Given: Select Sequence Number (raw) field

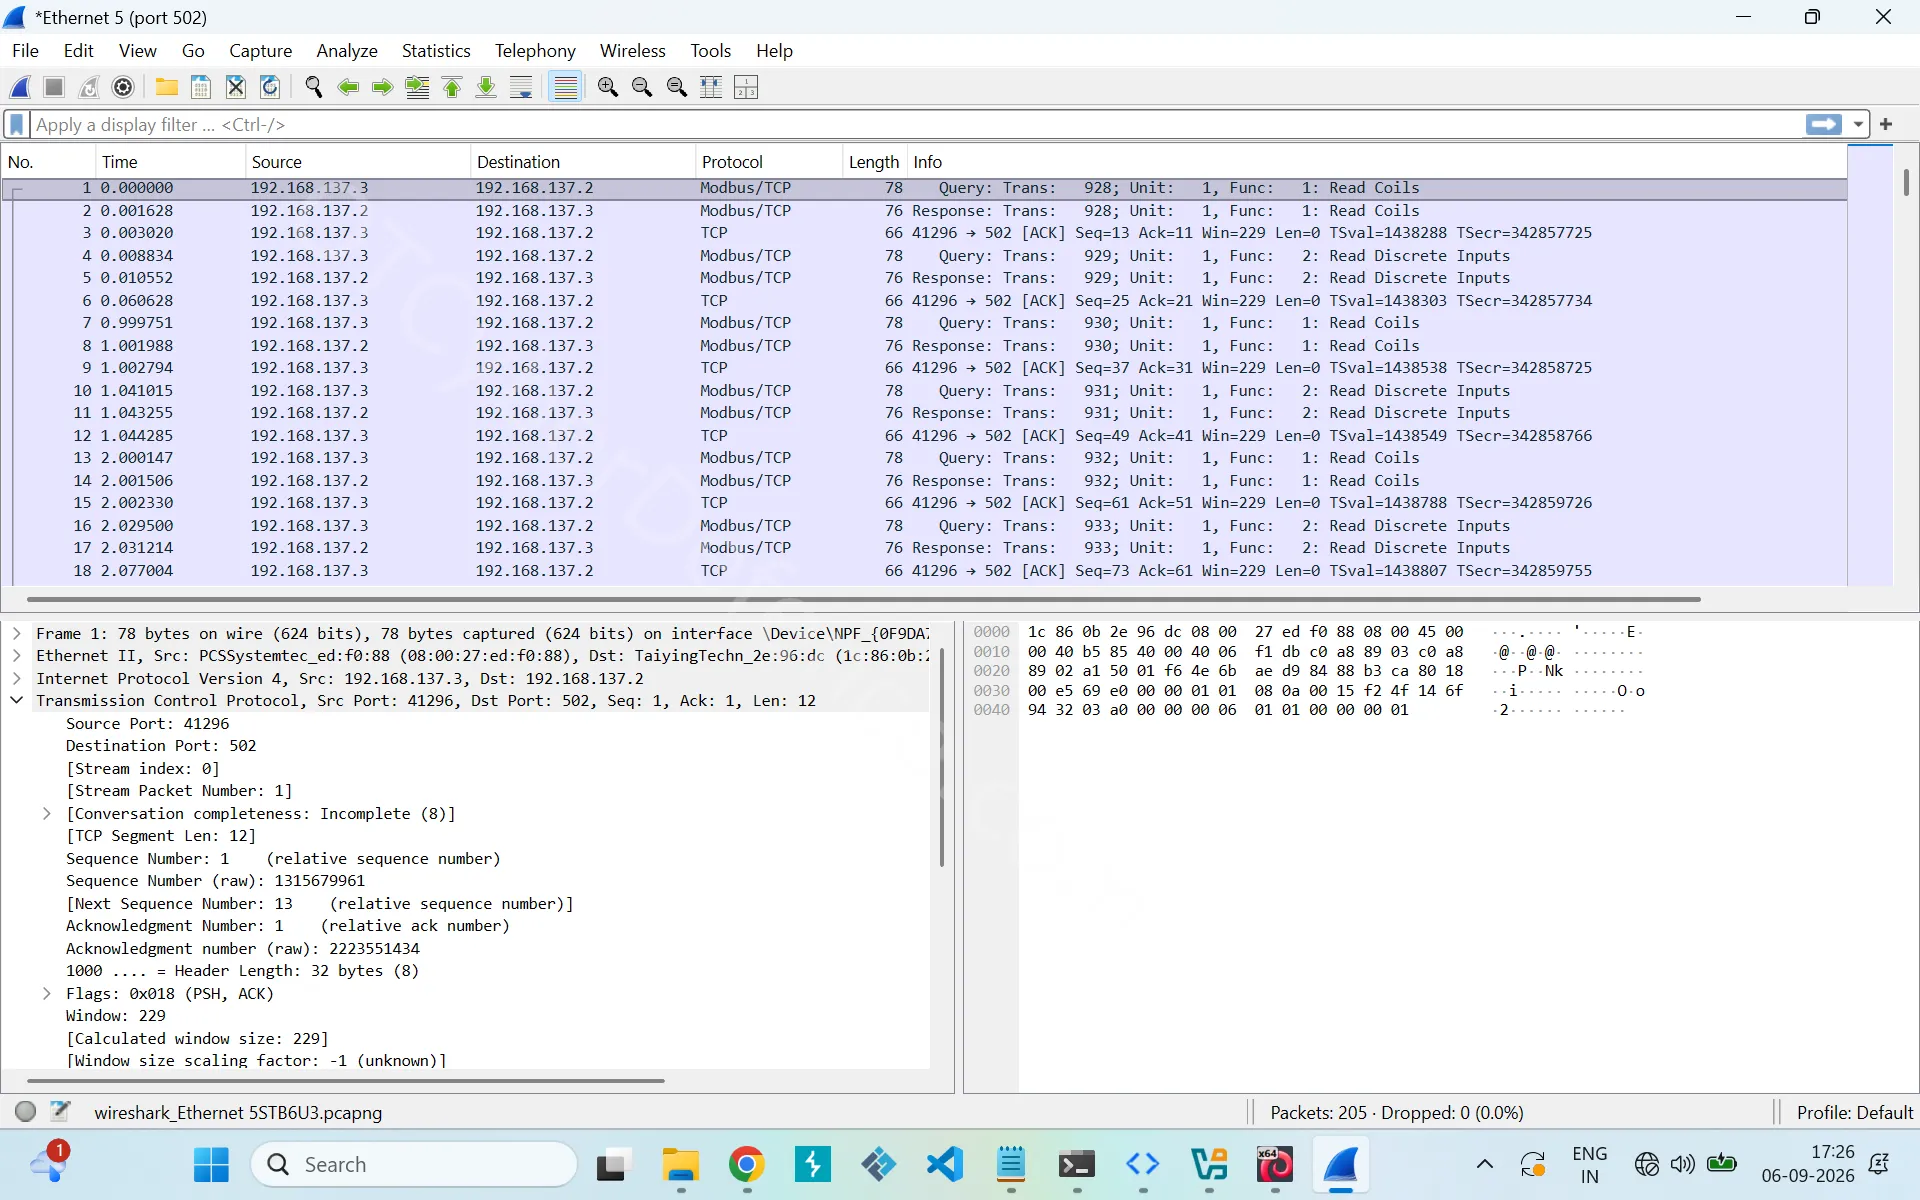Looking at the screenshot, I should (x=215, y=881).
